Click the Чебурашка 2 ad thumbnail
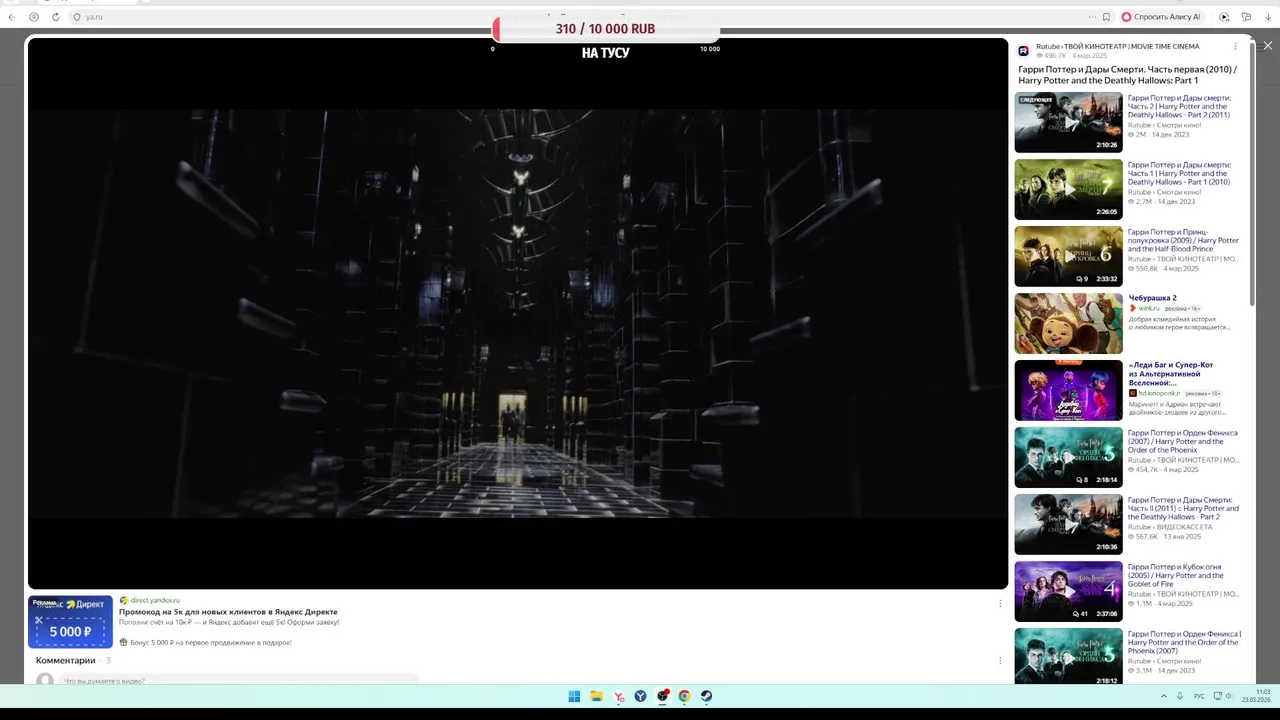 pyautogui.click(x=1068, y=323)
